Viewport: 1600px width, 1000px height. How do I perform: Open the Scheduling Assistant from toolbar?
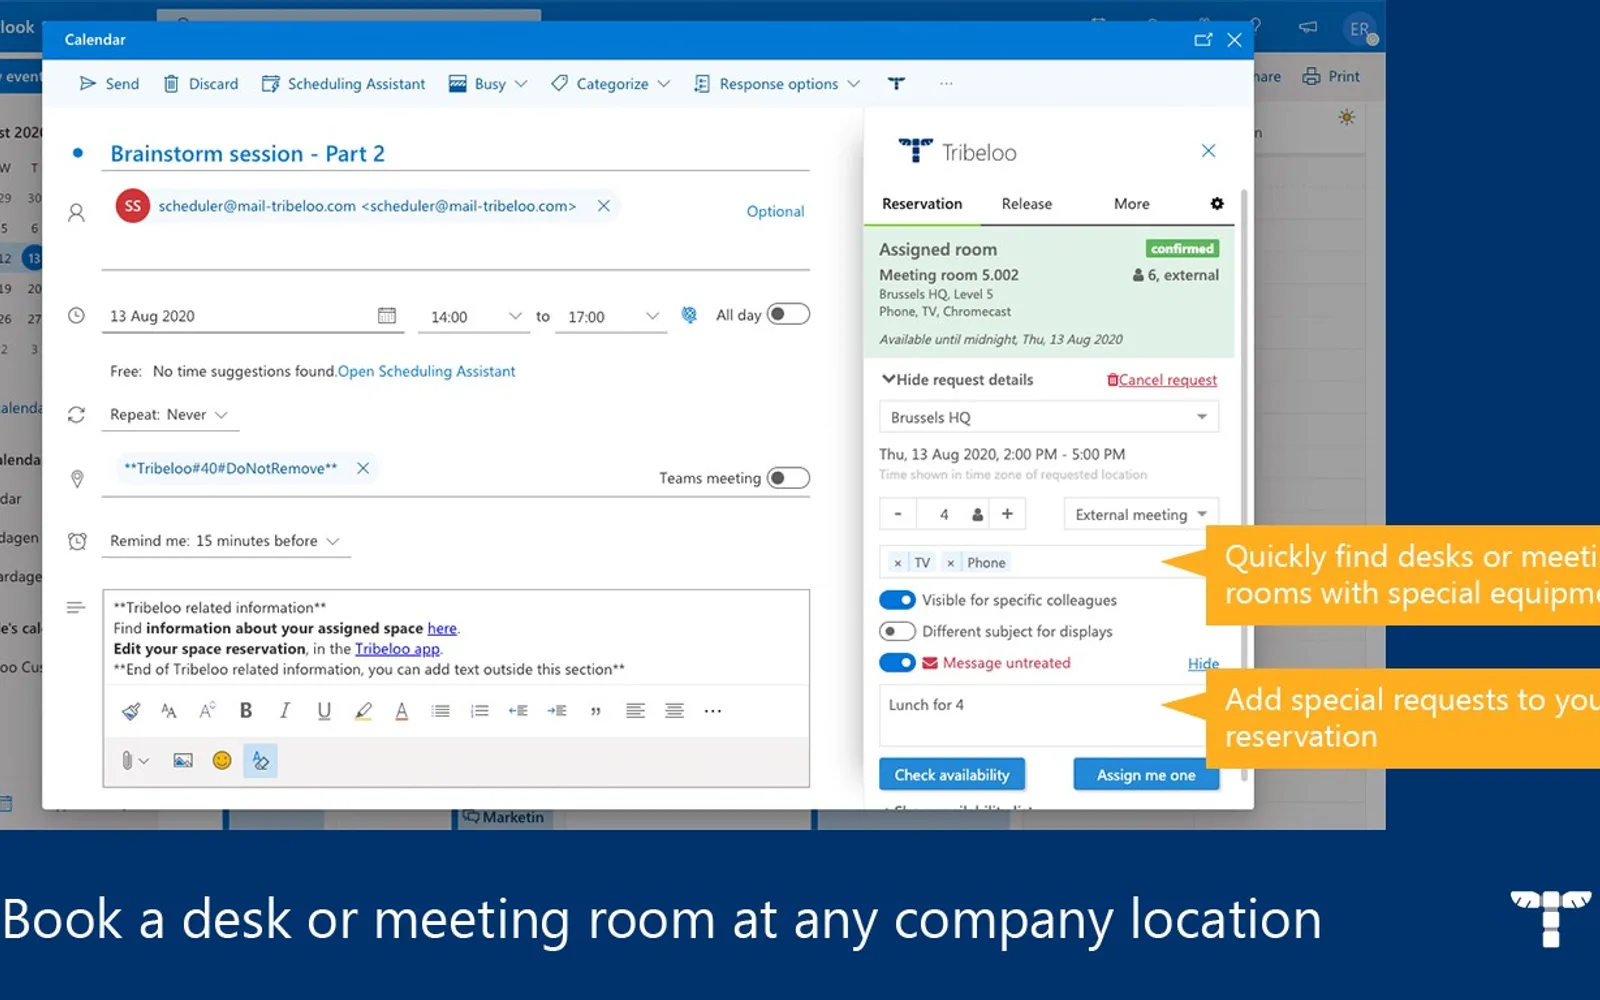pos(343,84)
